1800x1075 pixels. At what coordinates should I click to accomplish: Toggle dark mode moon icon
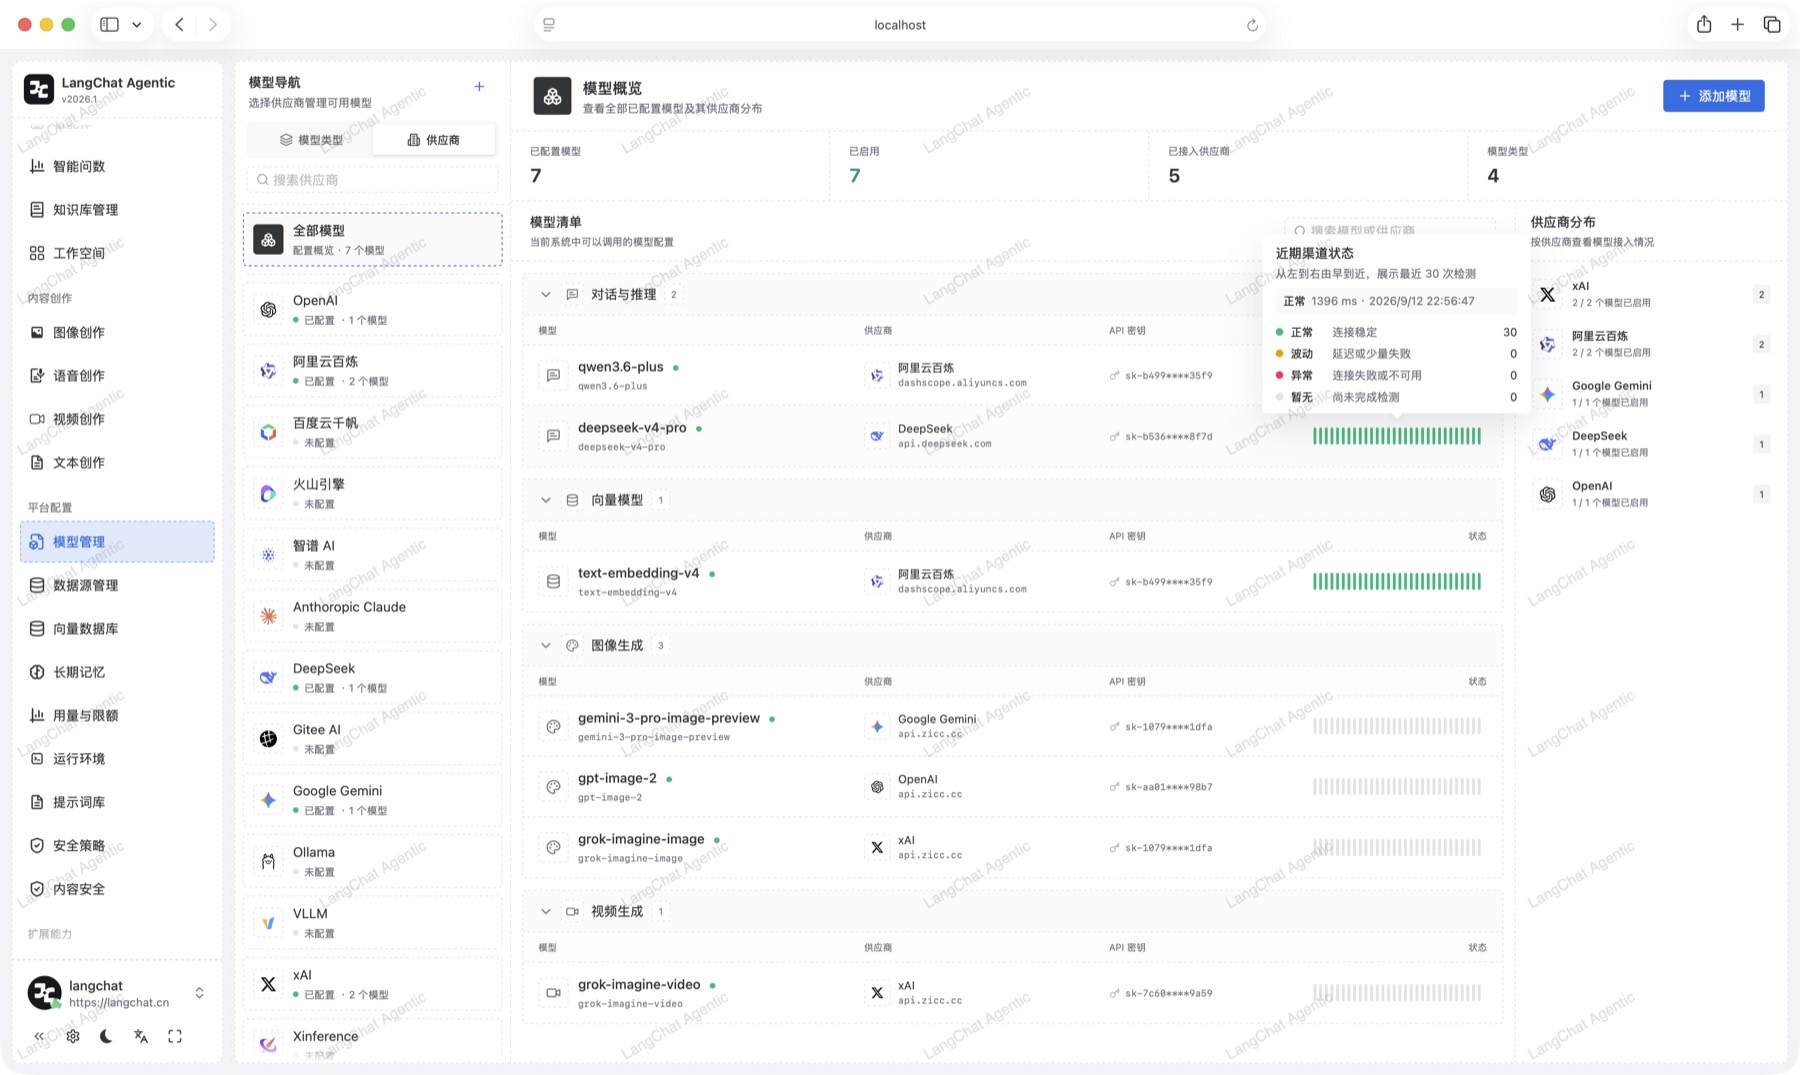point(106,1037)
